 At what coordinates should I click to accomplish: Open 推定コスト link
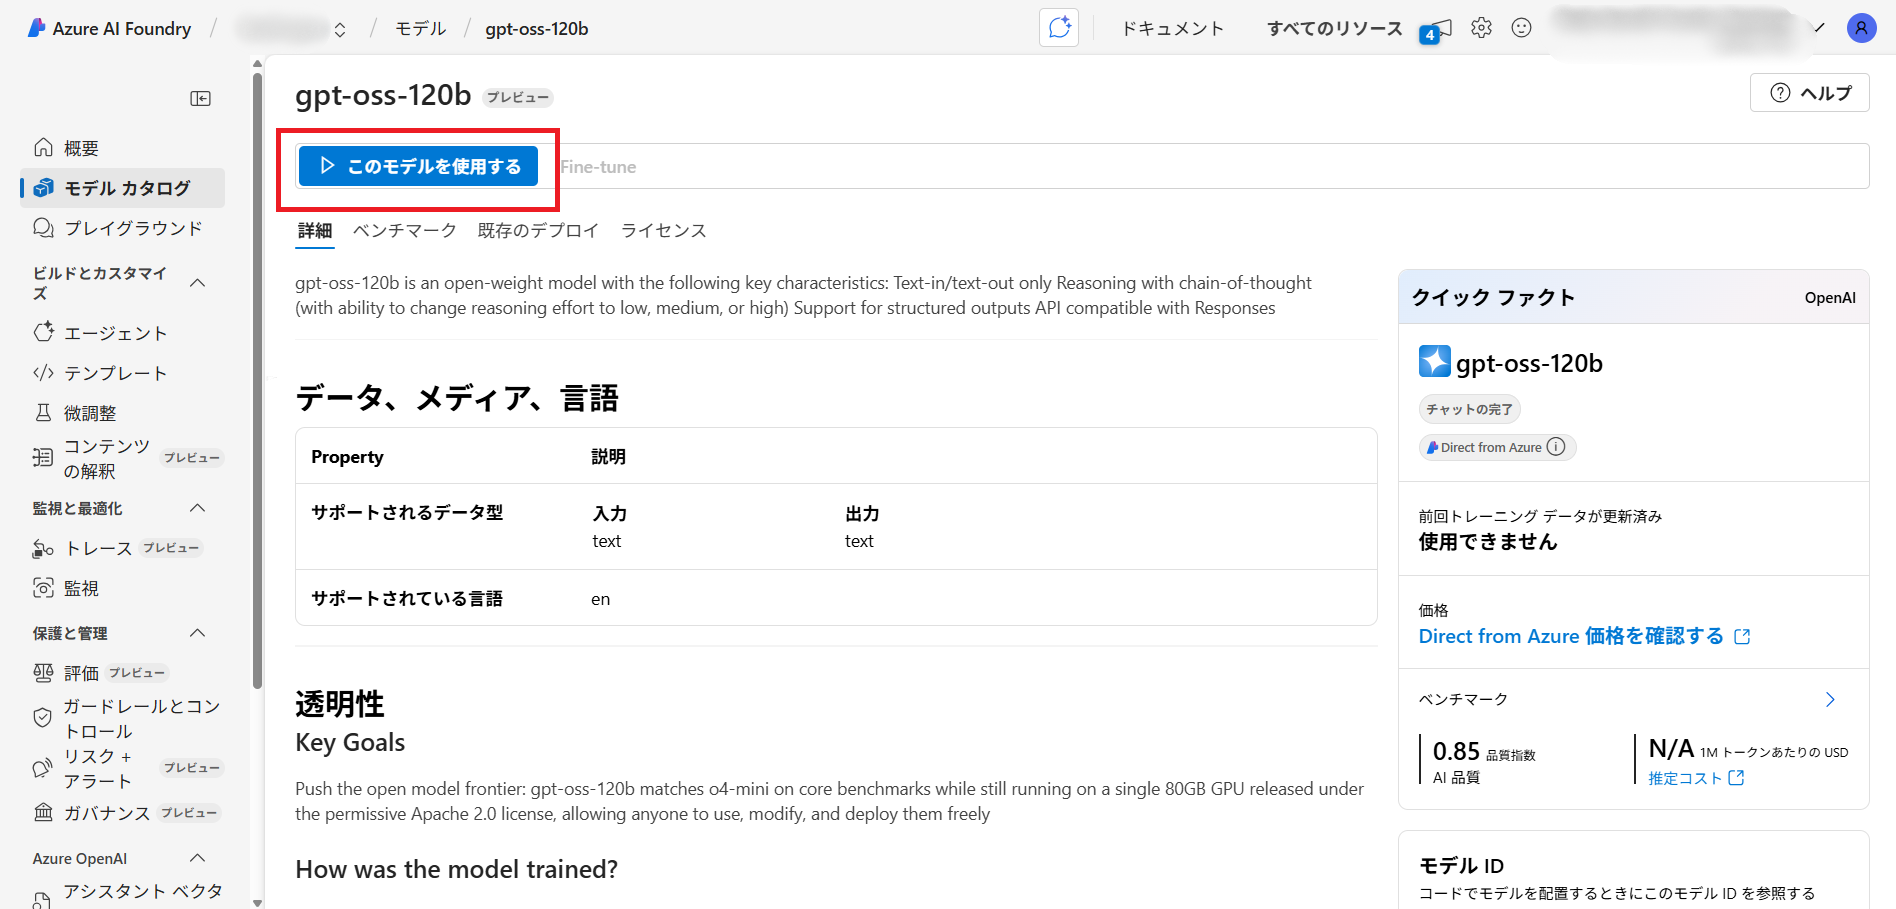(x=1696, y=778)
